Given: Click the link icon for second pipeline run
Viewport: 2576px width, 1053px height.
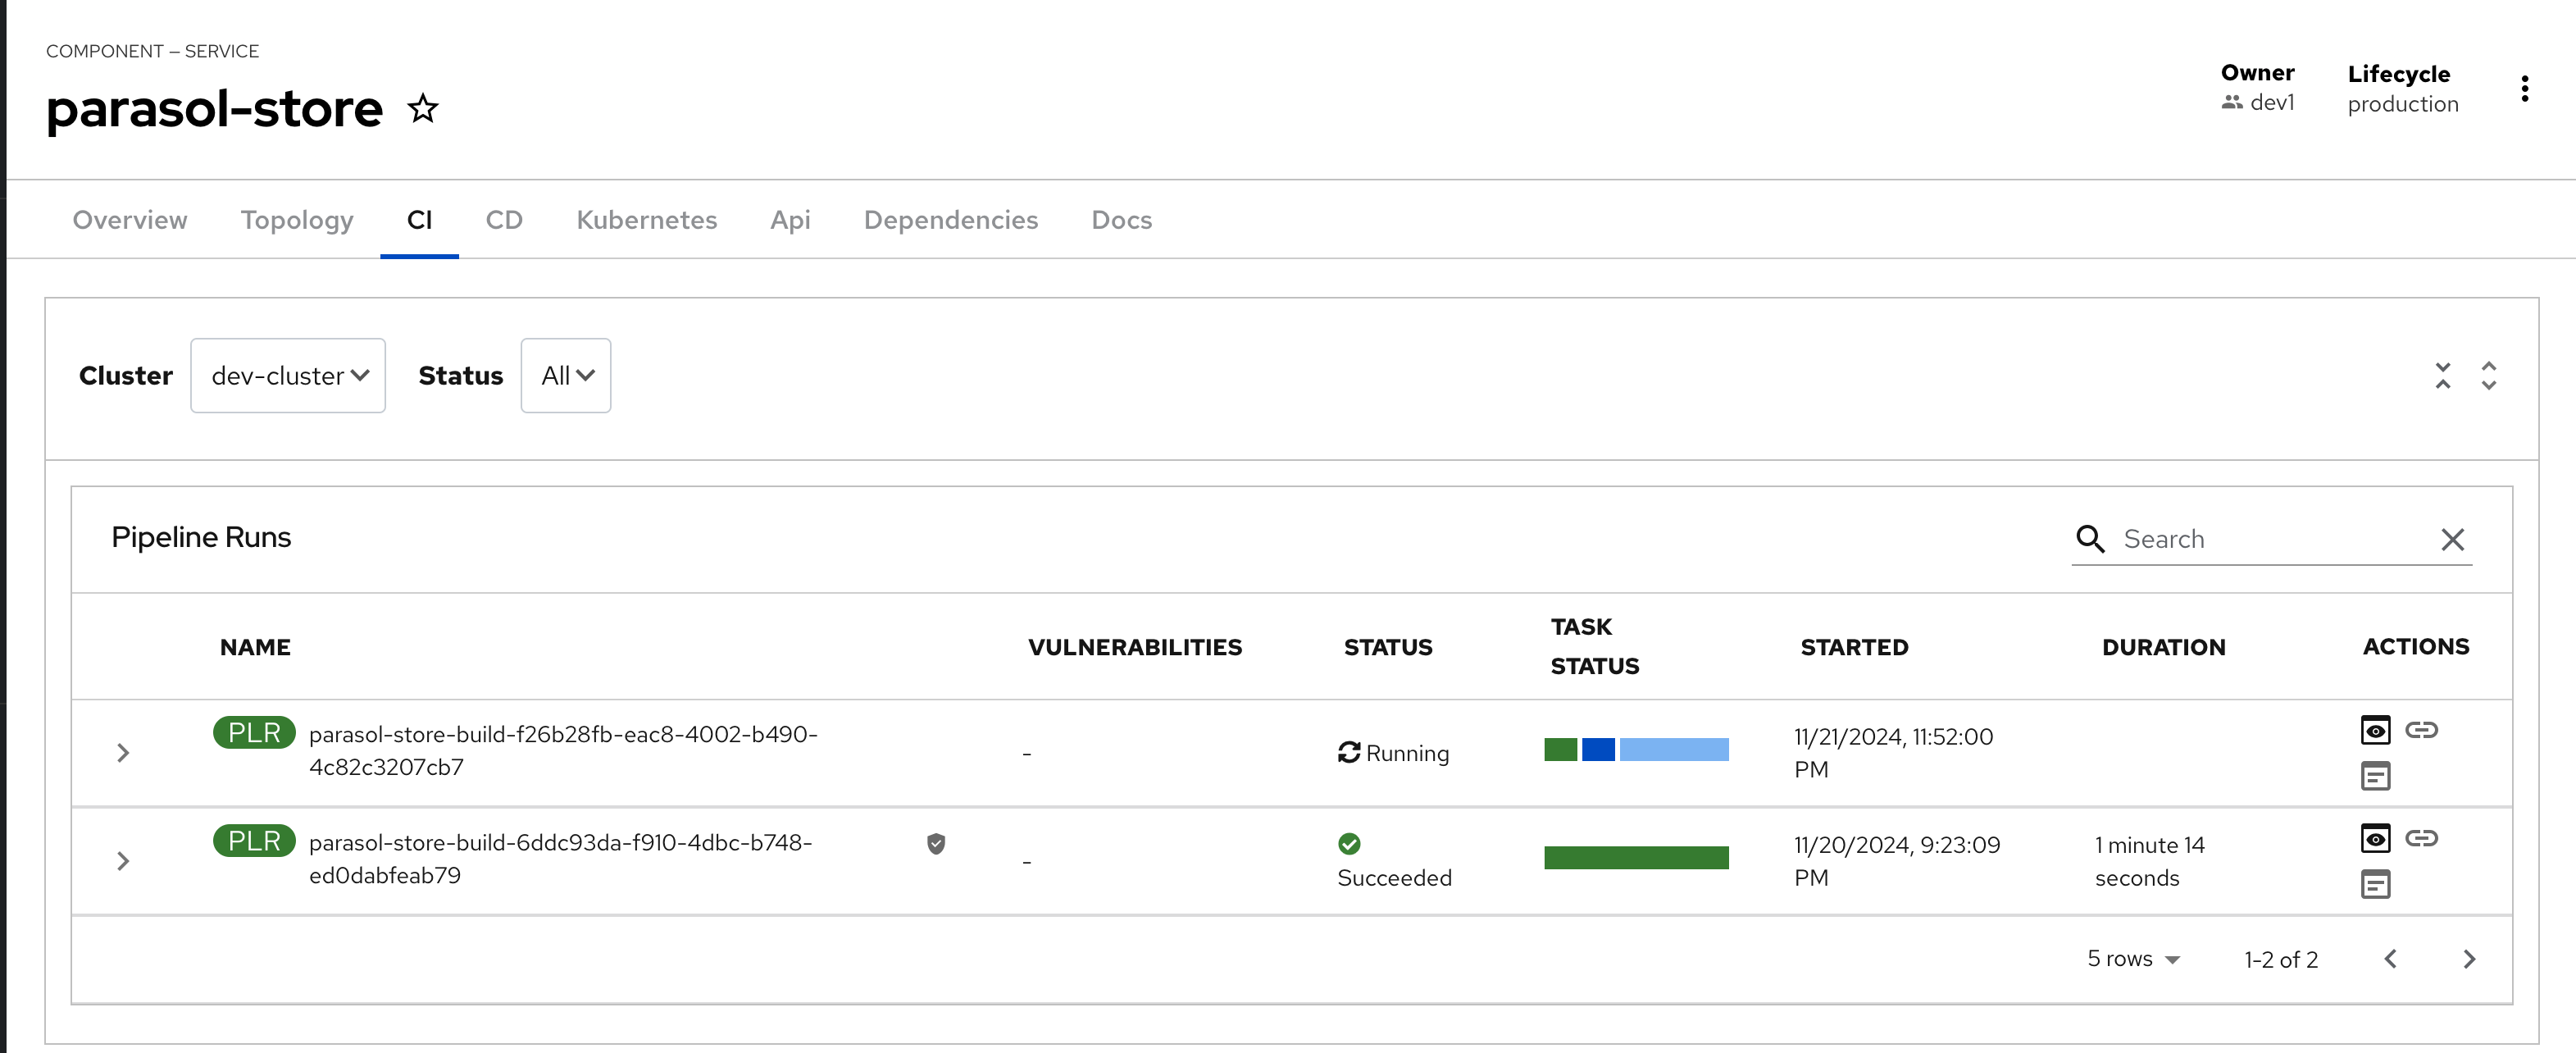Looking at the screenshot, I should click(2422, 838).
